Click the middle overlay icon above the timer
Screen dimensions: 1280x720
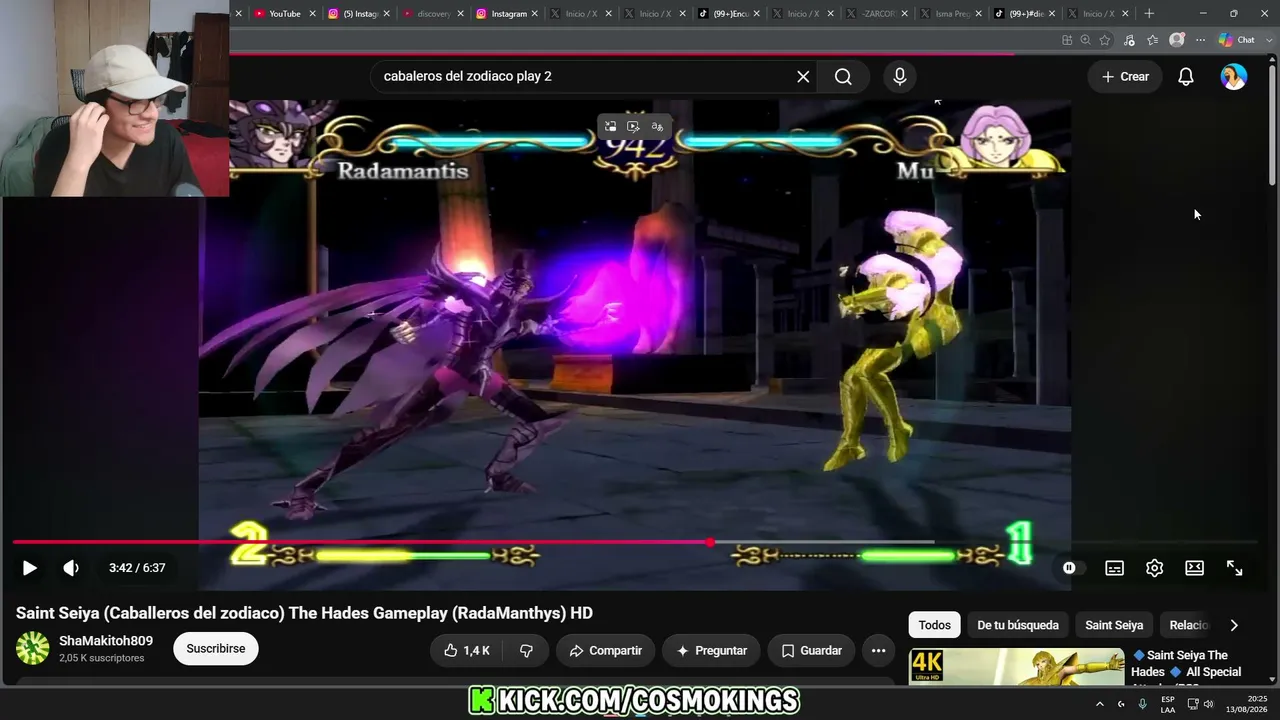click(x=633, y=126)
